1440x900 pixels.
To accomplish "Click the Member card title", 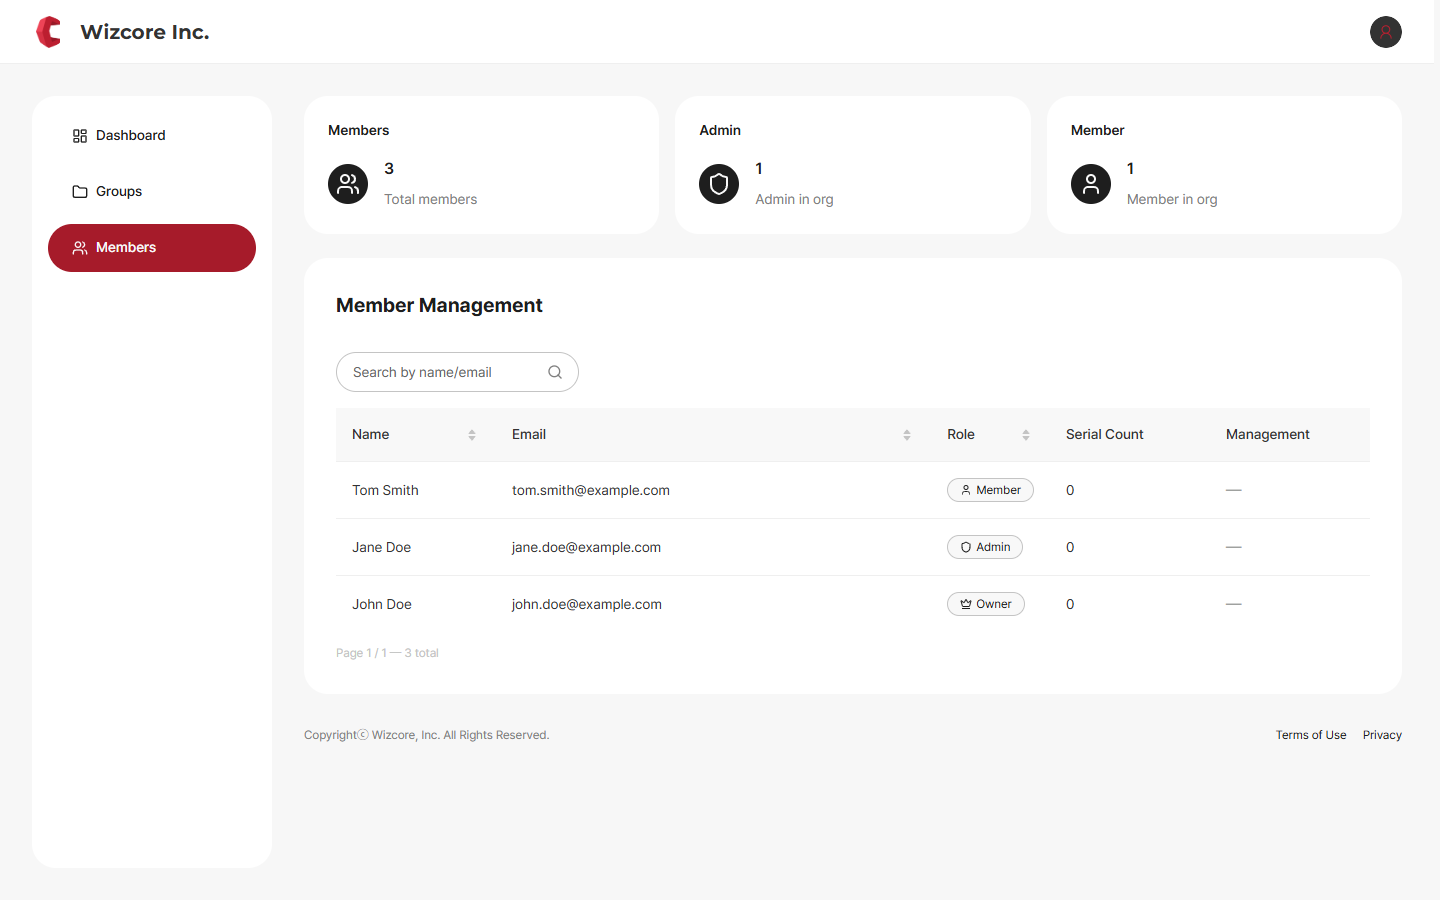I will pos(1098,130).
